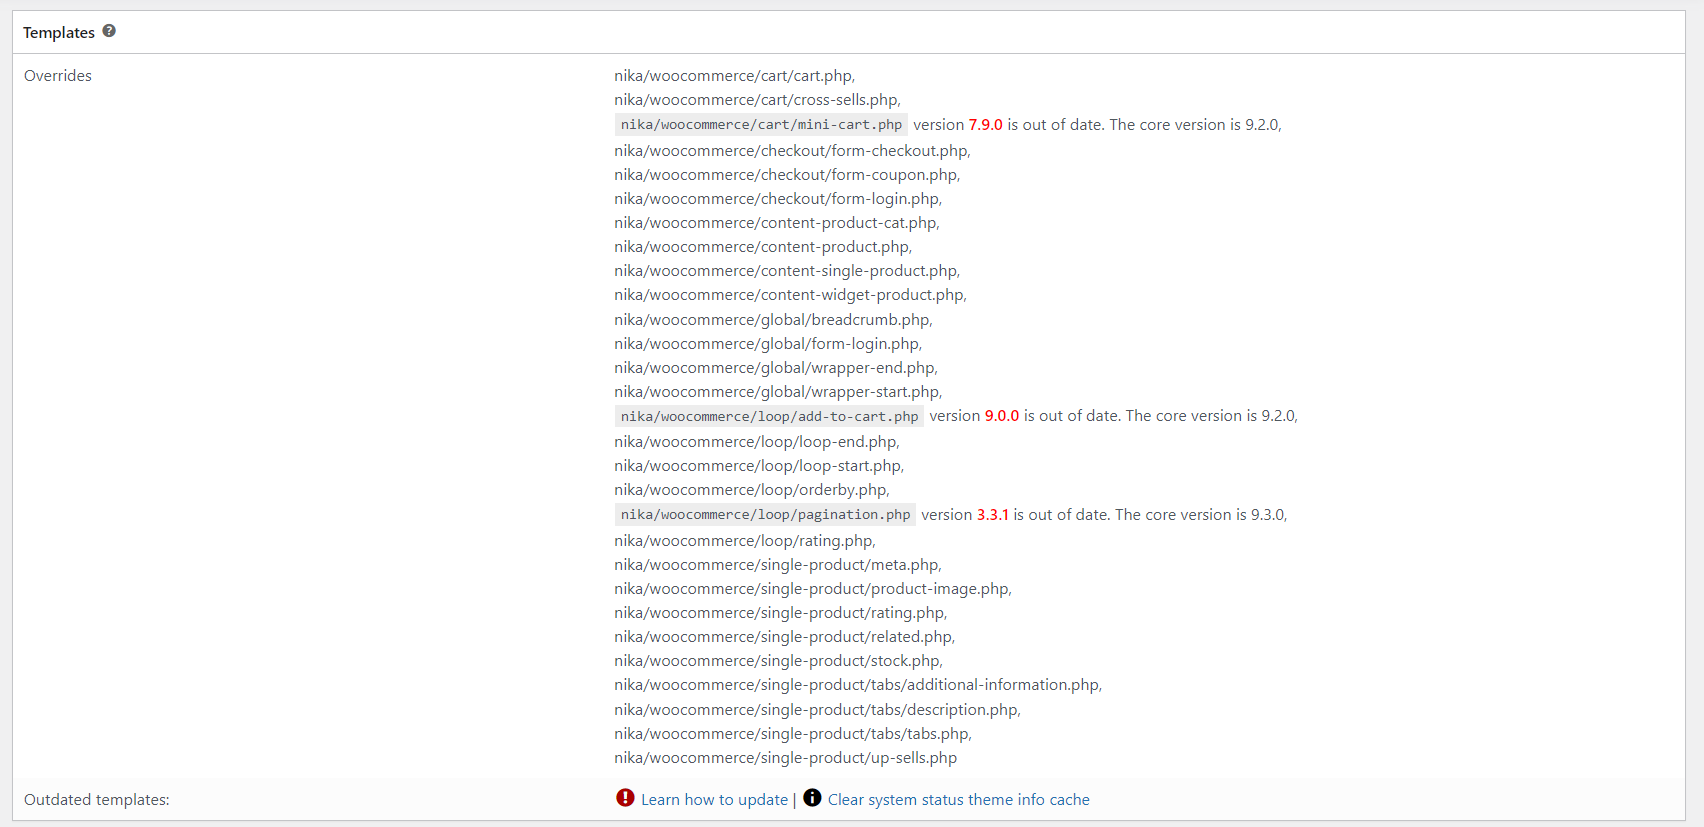Screen dimensions: 1704x827
Task: Select checkout/form-checkout.php override entry
Action: pyautogui.click(x=792, y=151)
